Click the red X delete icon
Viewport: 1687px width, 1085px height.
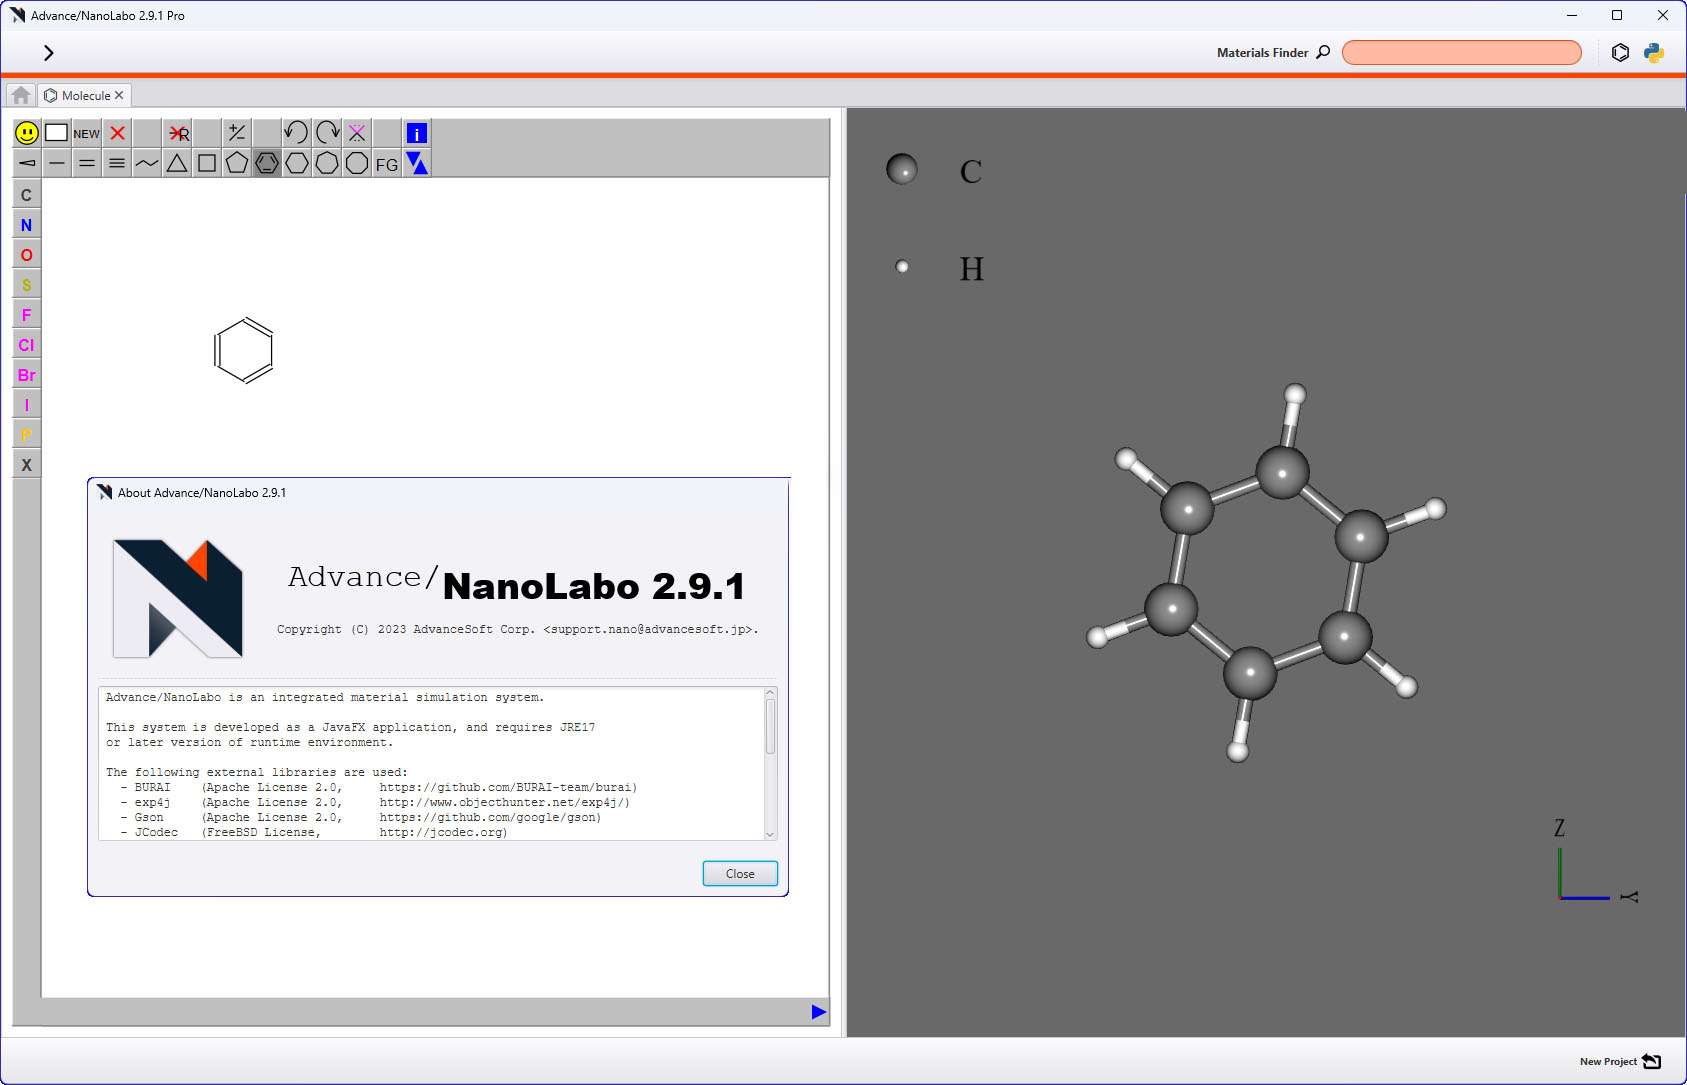pos(117,132)
